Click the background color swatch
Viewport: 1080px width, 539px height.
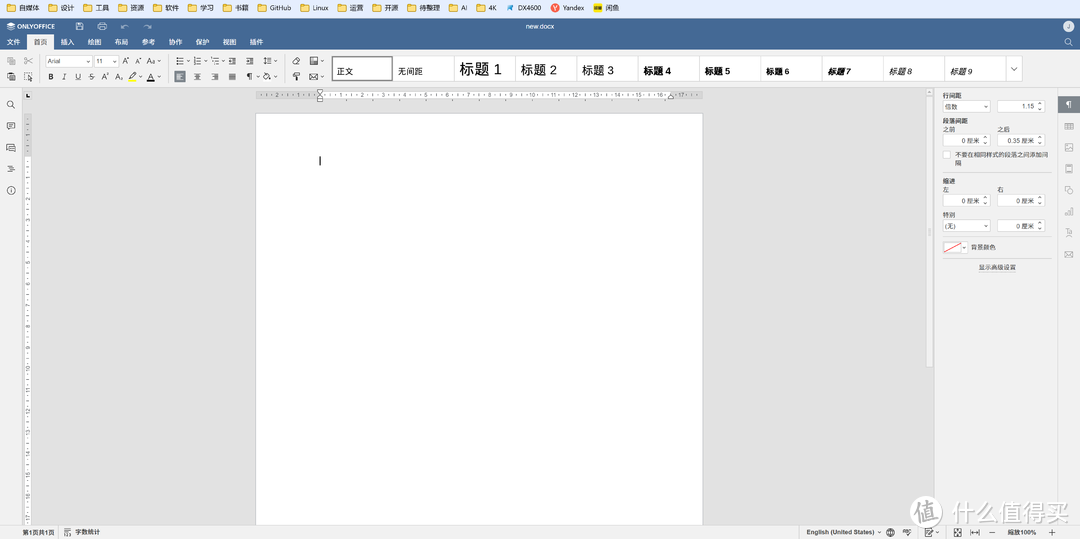click(x=952, y=247)
